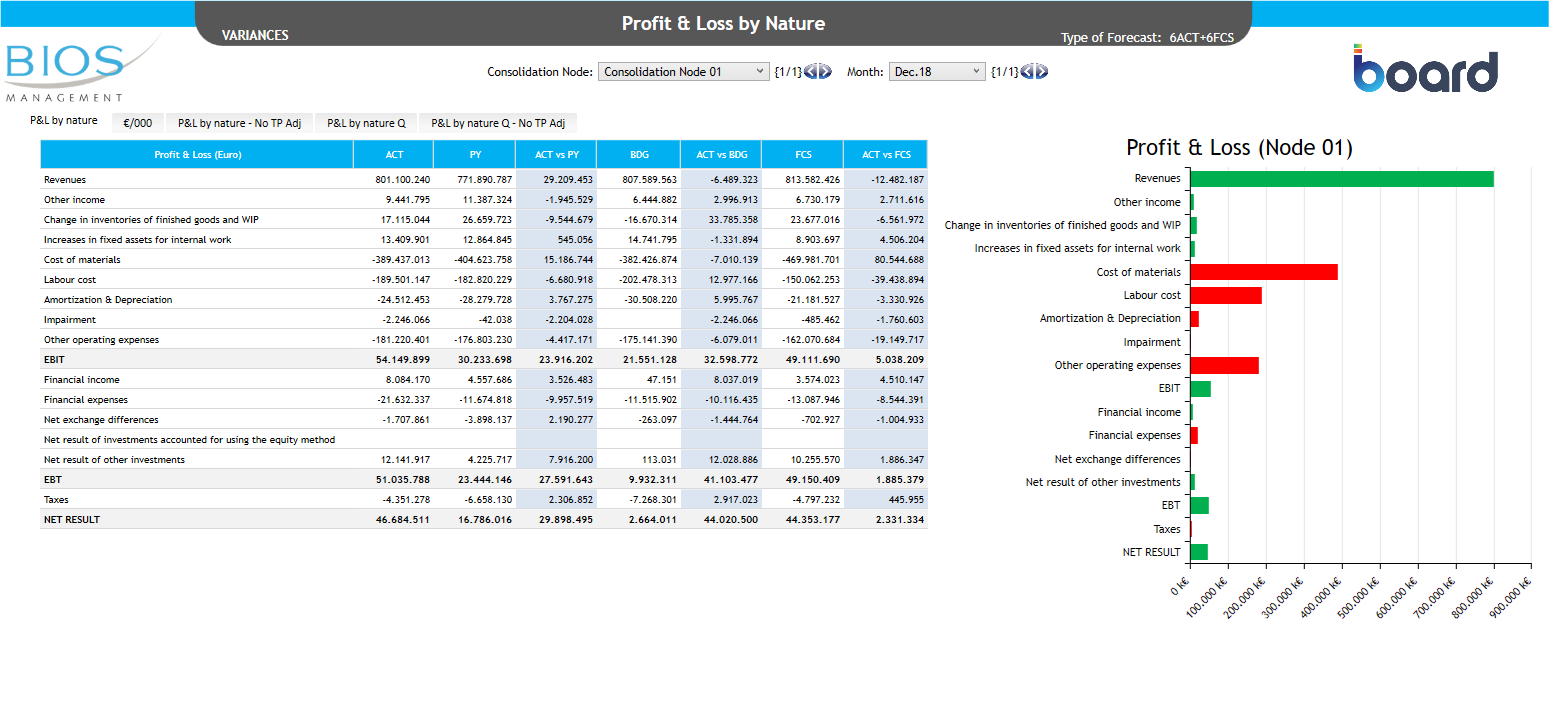Click Other operating expenses label in the table
The width and height of the screenshot is (1551, 716).
coord(100,340)
